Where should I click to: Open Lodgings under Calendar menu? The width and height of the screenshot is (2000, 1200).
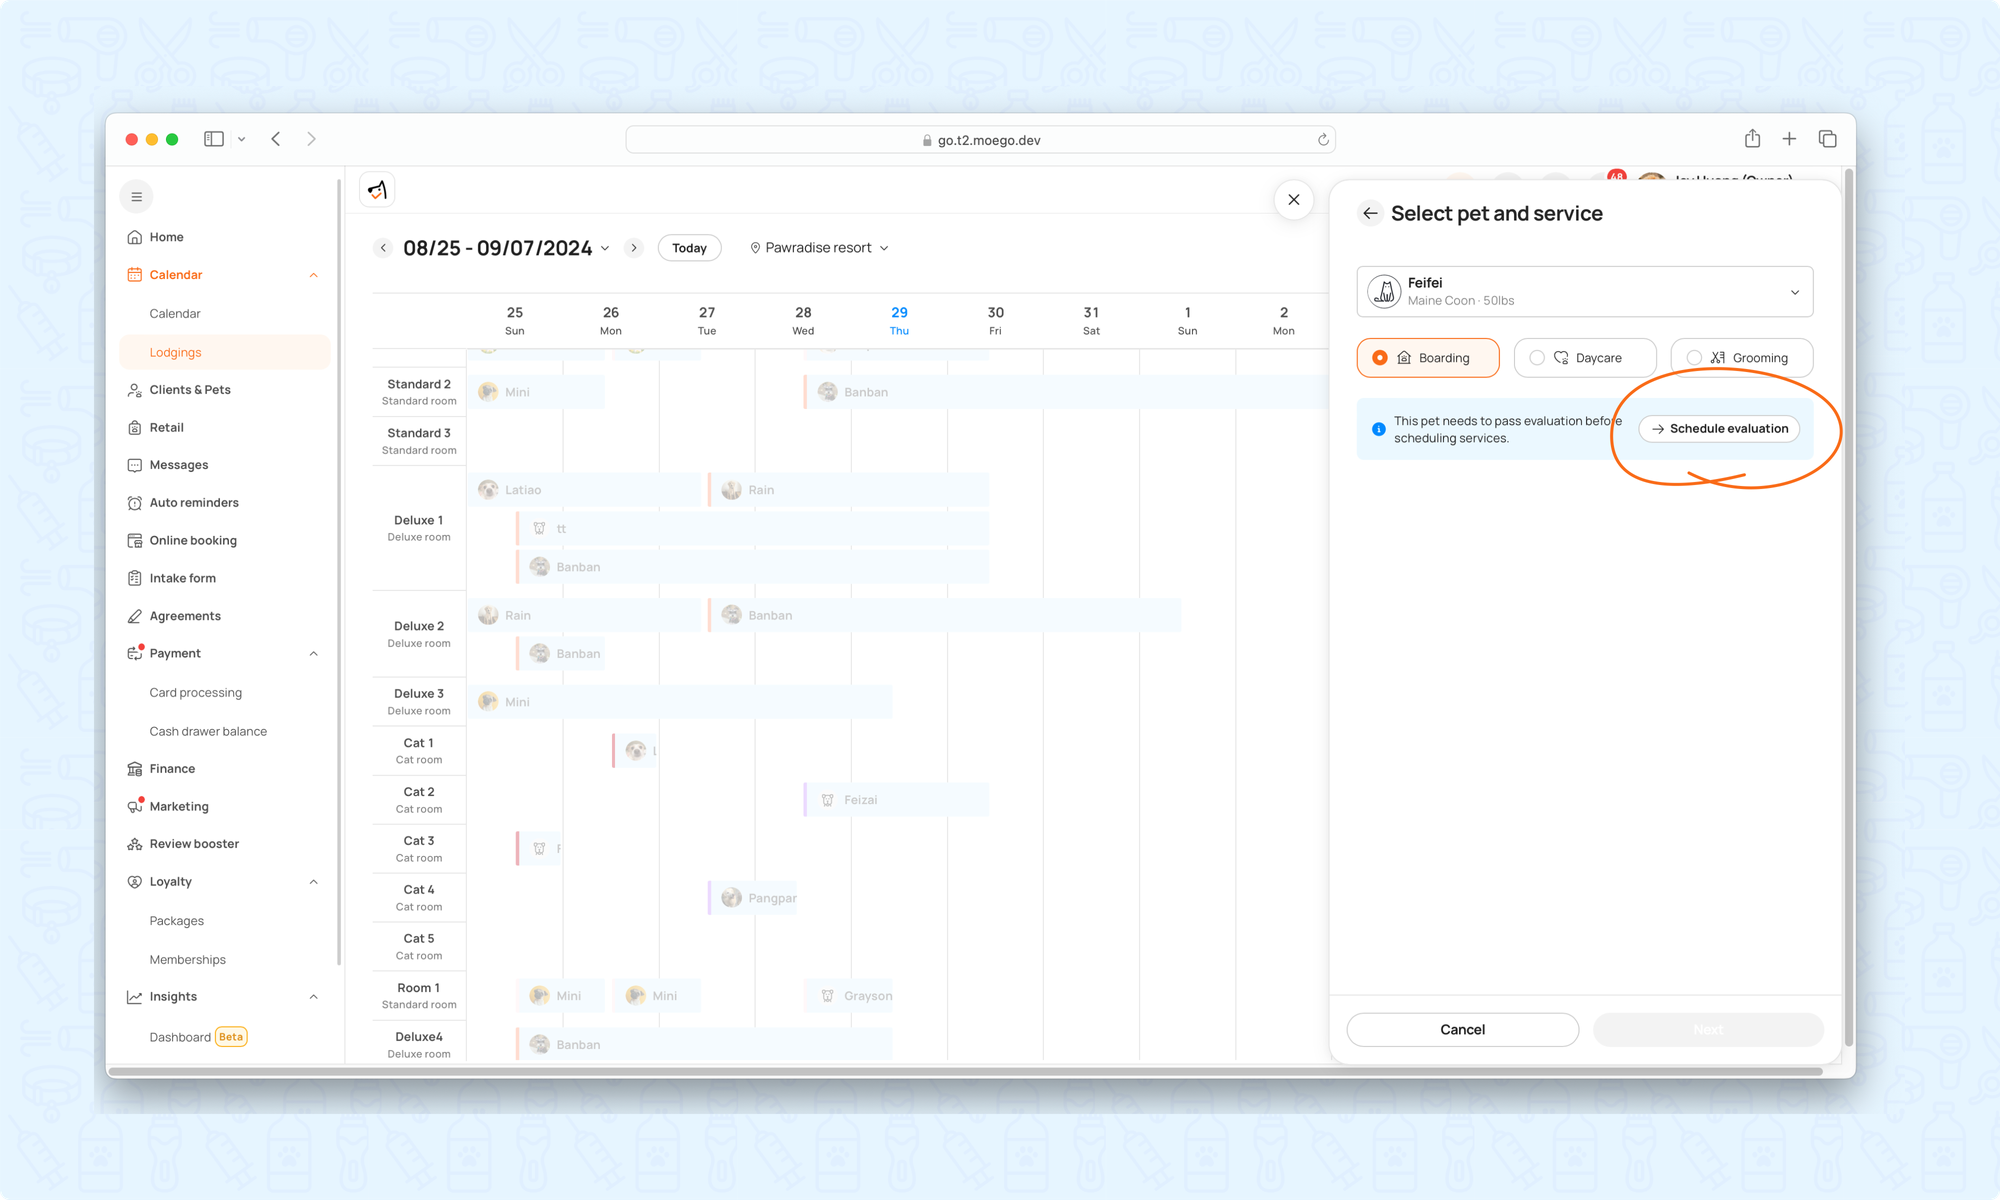point(176,352)
